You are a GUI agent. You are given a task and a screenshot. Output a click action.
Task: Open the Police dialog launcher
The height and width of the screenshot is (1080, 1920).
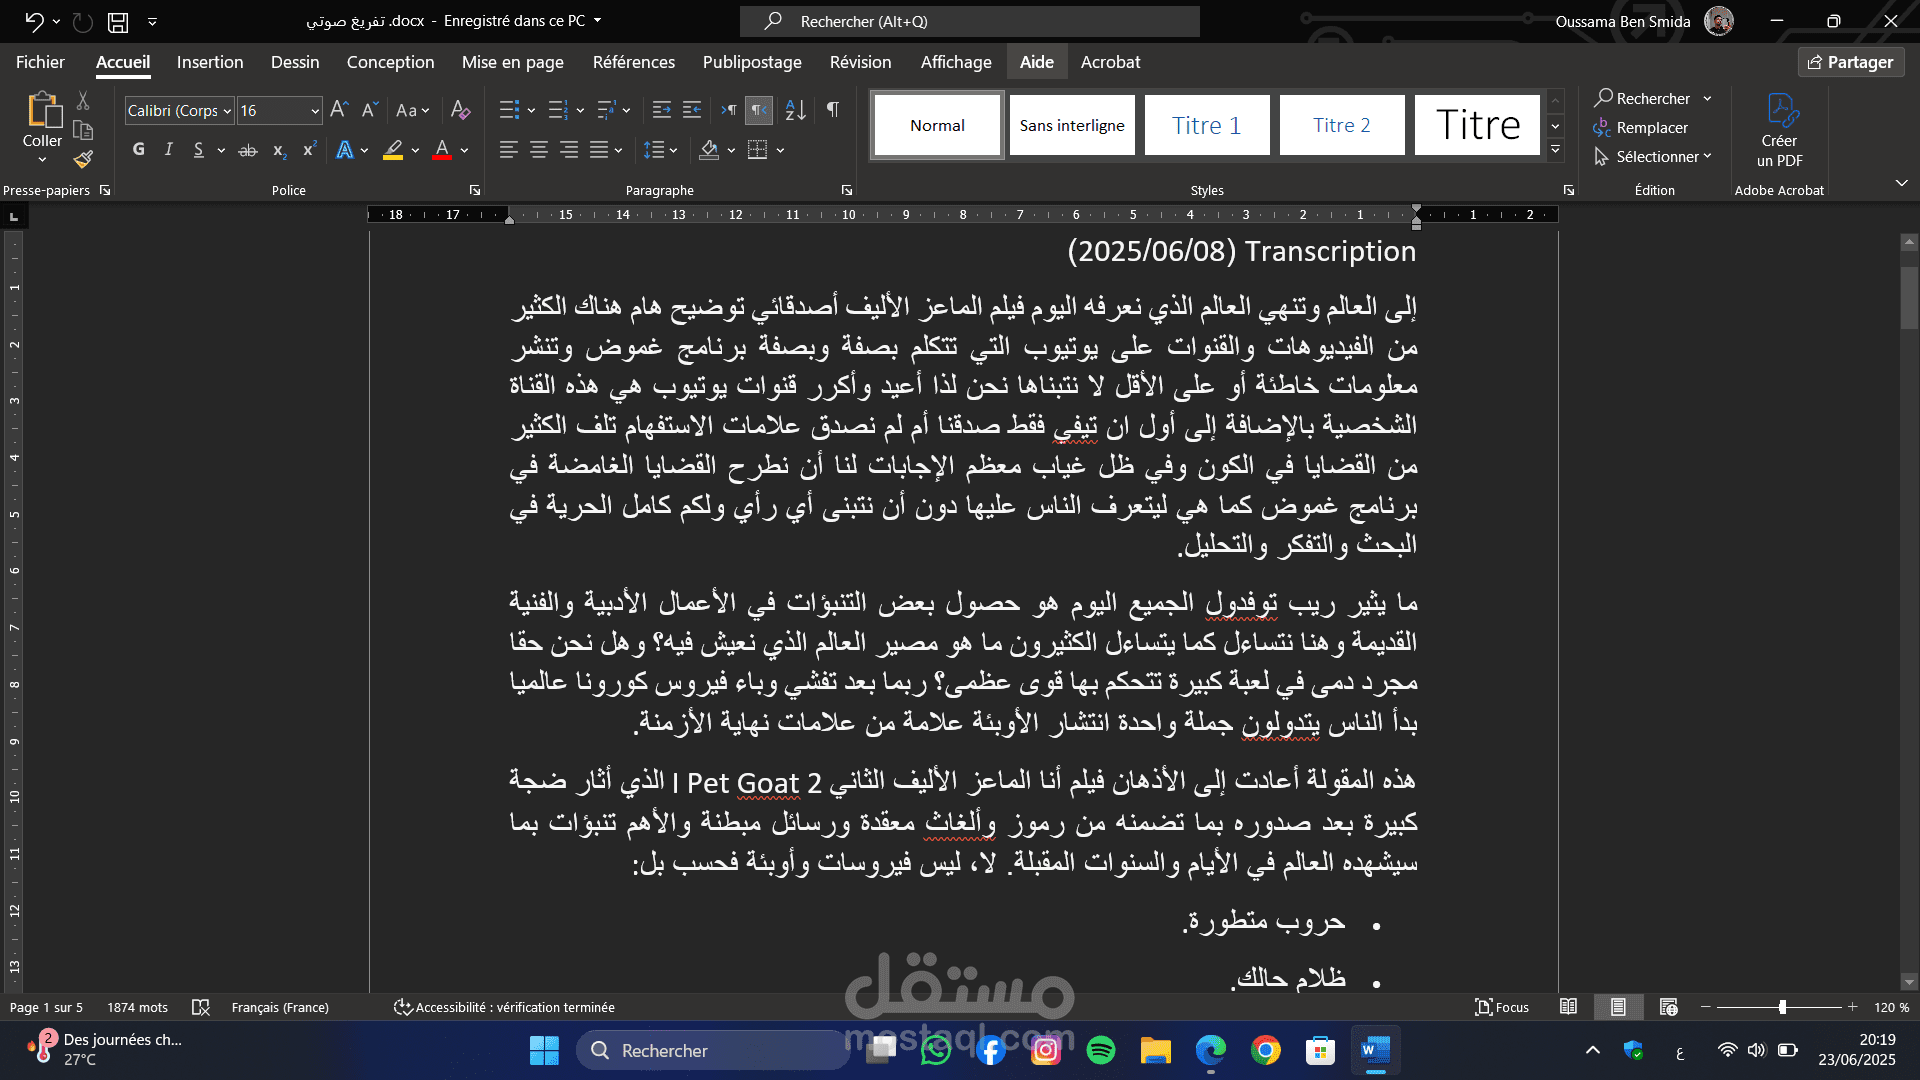click(475, 190)
